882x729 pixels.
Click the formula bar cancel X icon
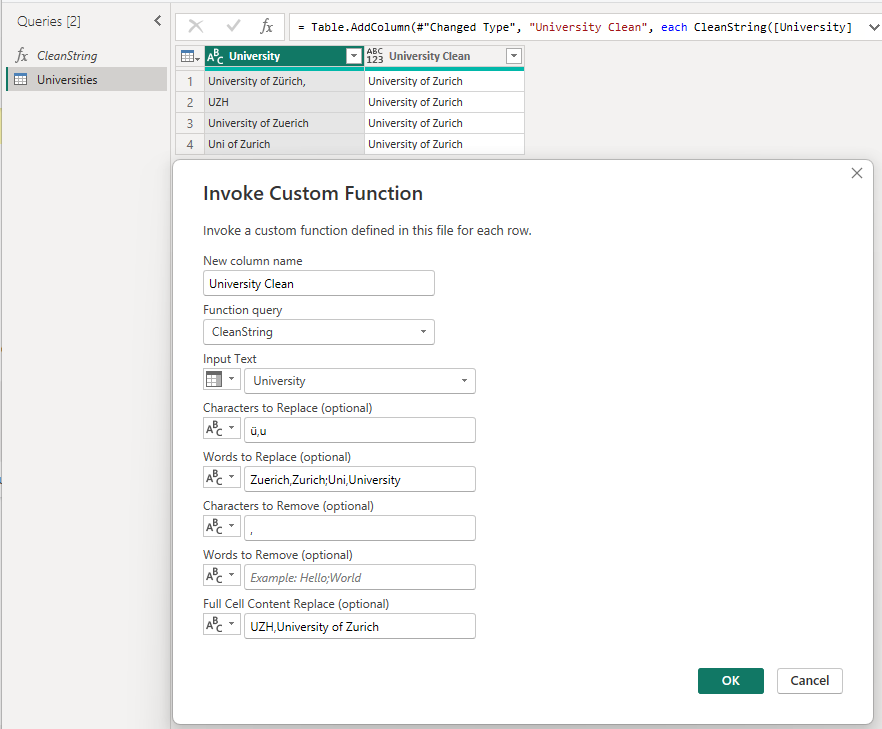(196, 27)
